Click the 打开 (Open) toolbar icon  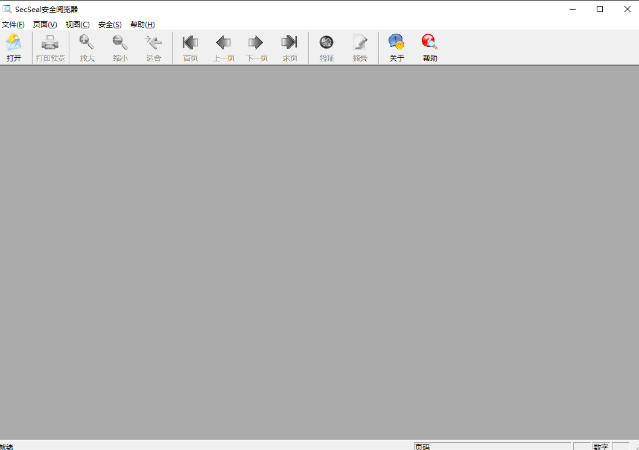[x=13, y=46]
